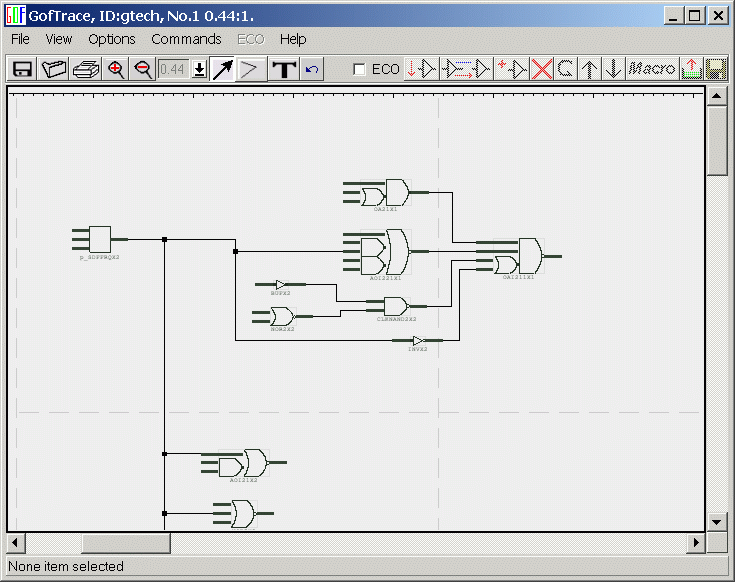The height and width of the screenshot is (582, 735).
Task: Enable the ECO checkbox
Action: pos(360,69)
